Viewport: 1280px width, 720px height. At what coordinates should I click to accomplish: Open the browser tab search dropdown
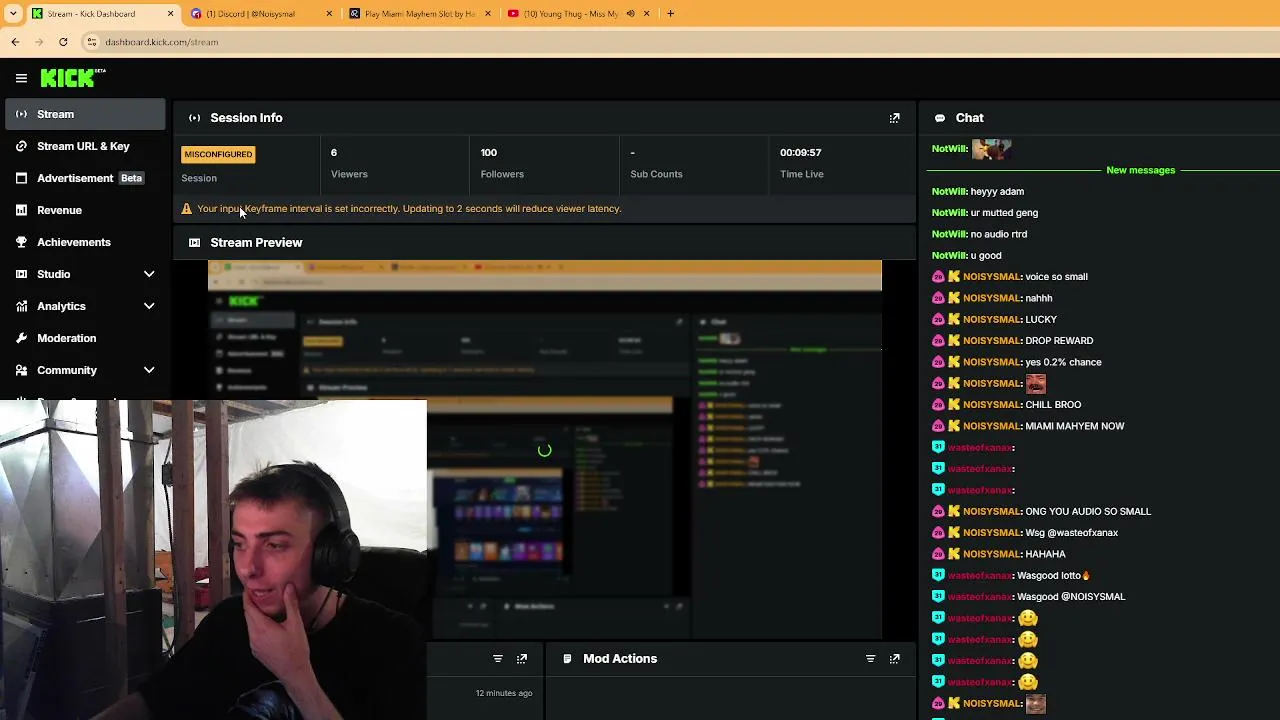13,14
